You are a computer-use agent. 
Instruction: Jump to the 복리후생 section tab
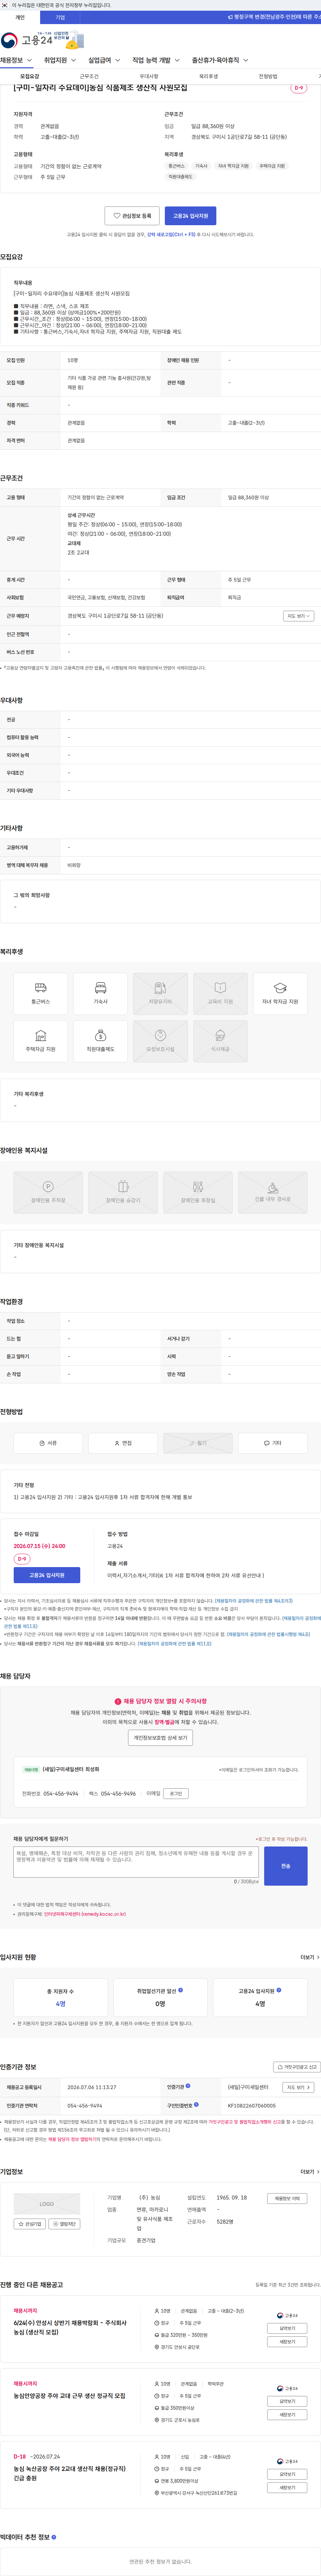(208, 76)
